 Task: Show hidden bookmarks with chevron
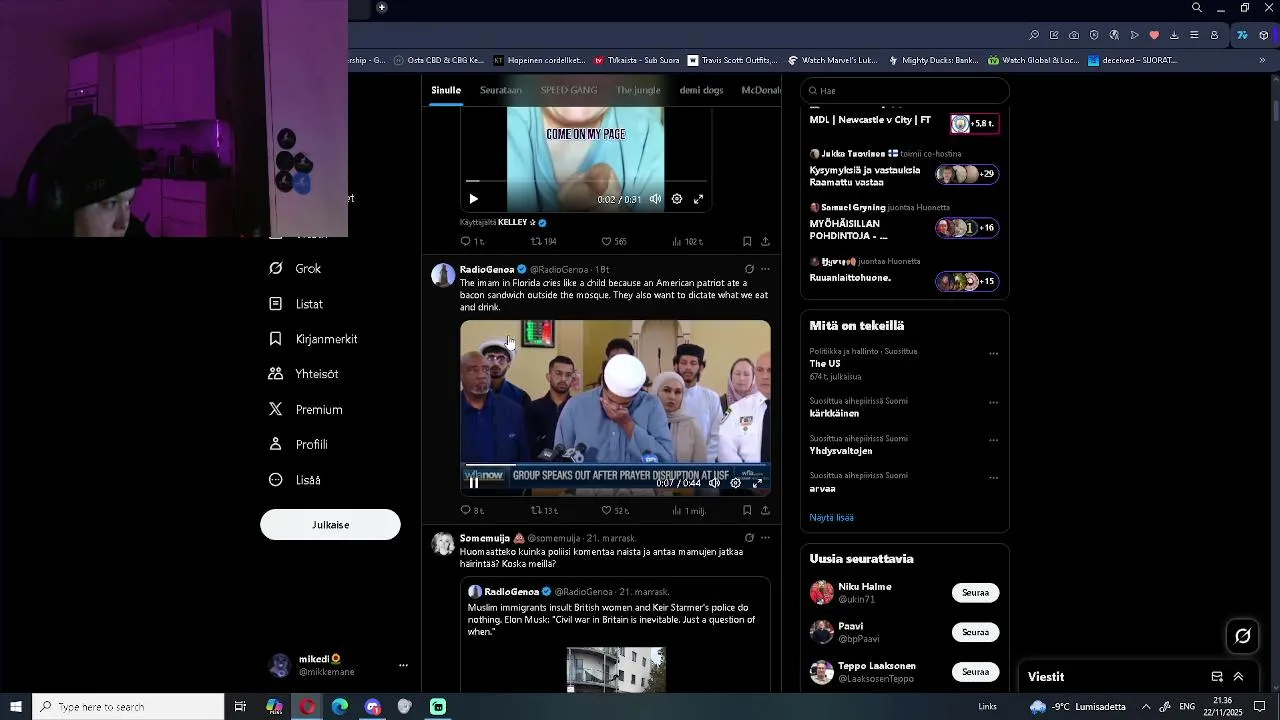[x=1262, y=60]
